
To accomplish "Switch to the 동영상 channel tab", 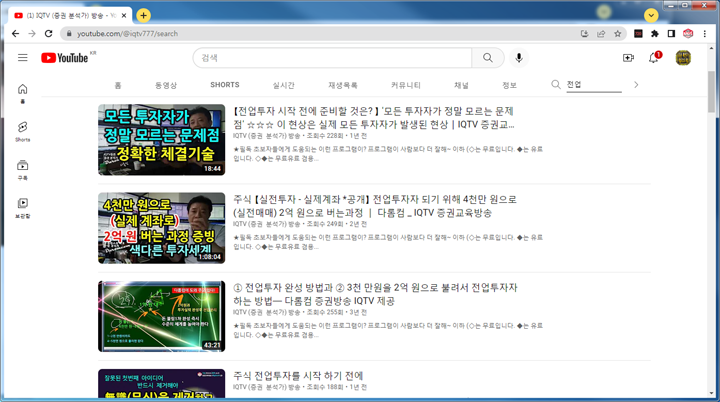I will click(166, 85).
